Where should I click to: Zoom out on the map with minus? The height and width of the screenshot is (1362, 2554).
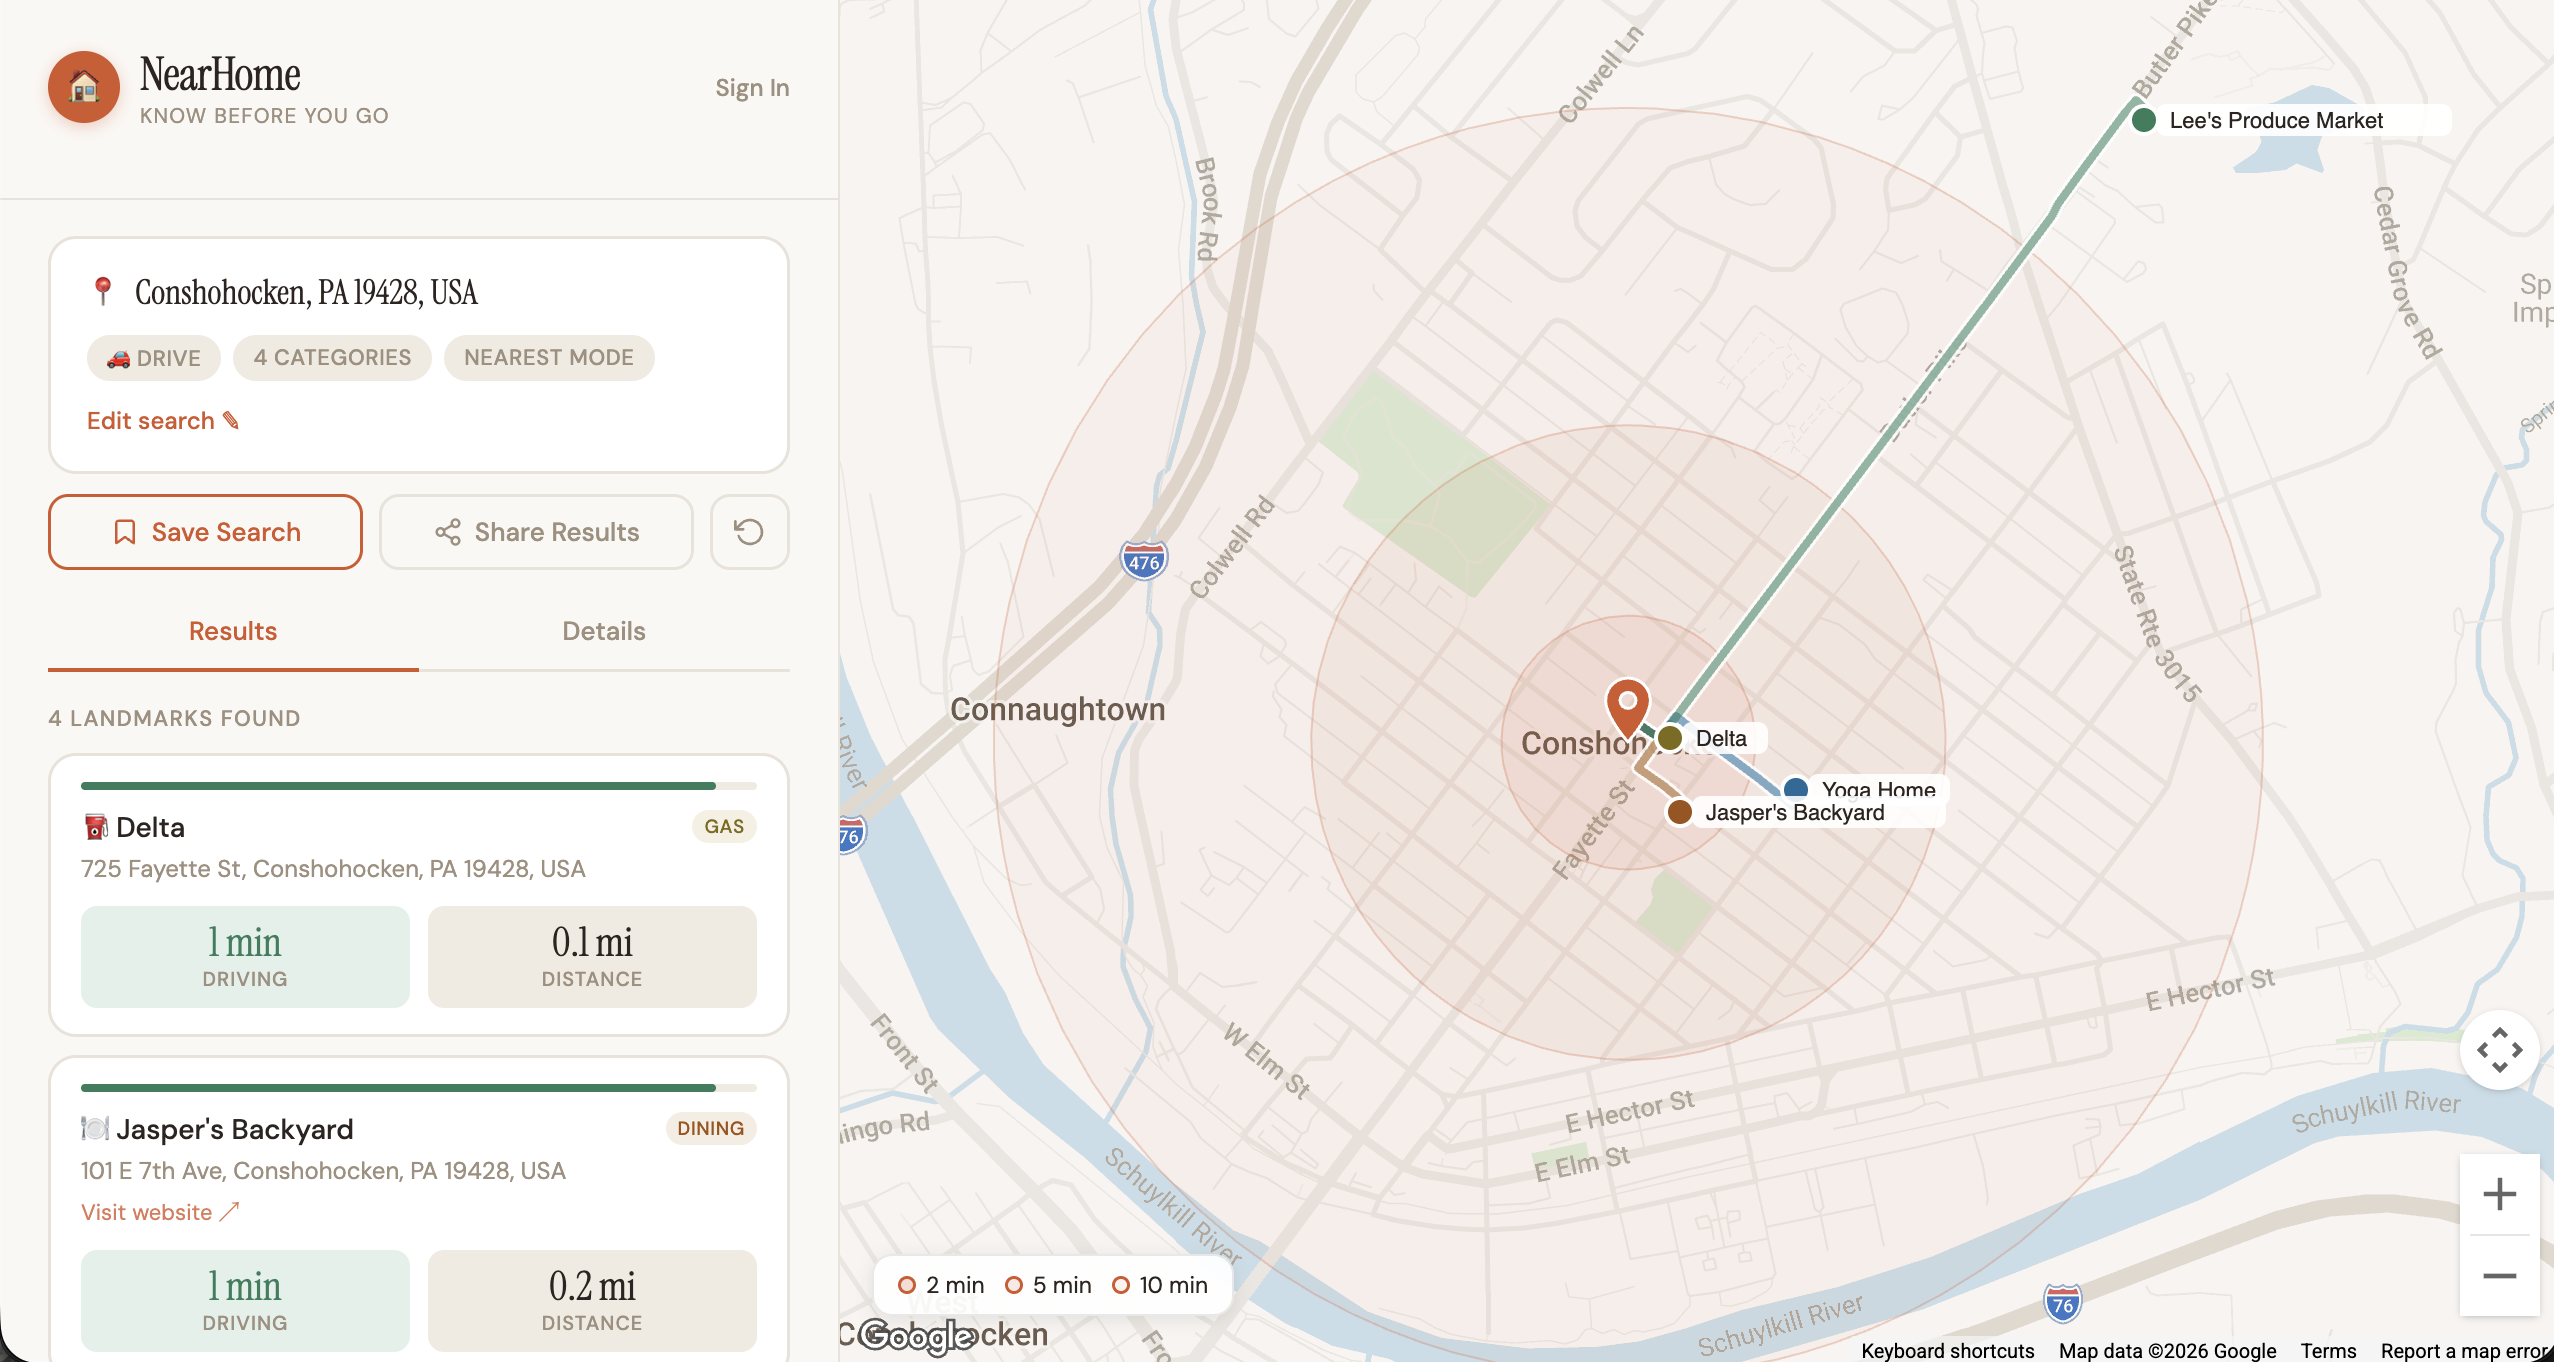pyautogui.click(x=2499, y=1275)
